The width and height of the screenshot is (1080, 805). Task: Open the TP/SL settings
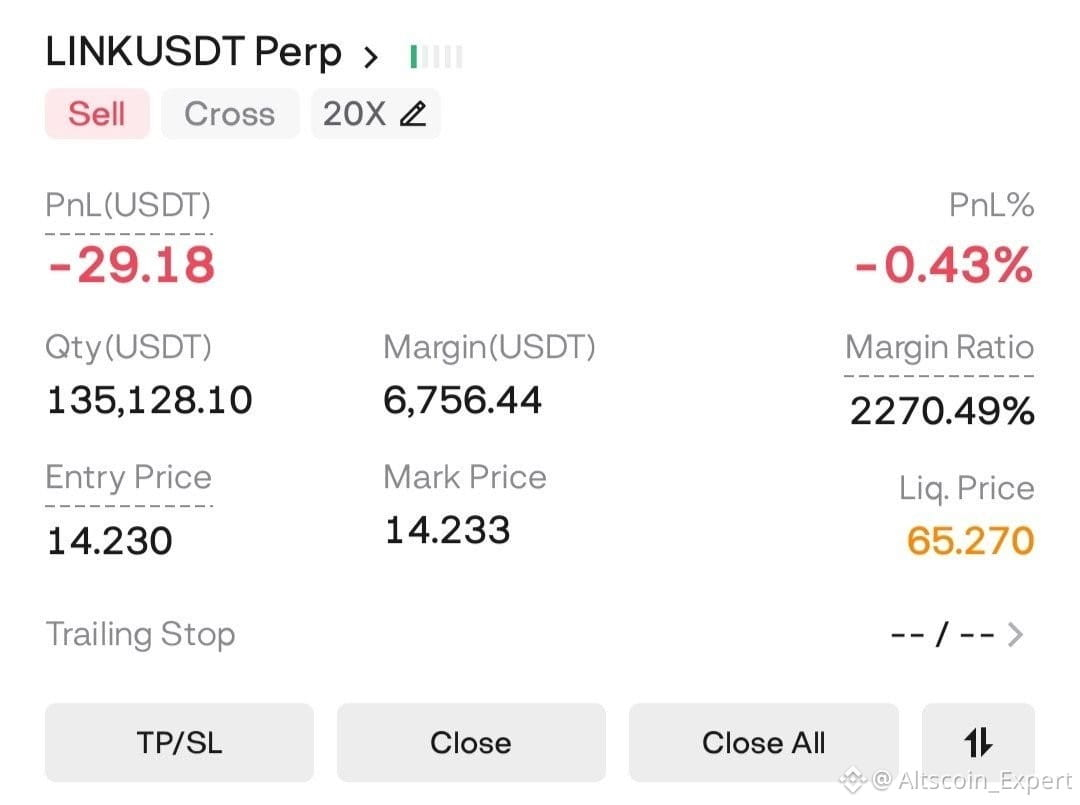[x=179, y=742]
